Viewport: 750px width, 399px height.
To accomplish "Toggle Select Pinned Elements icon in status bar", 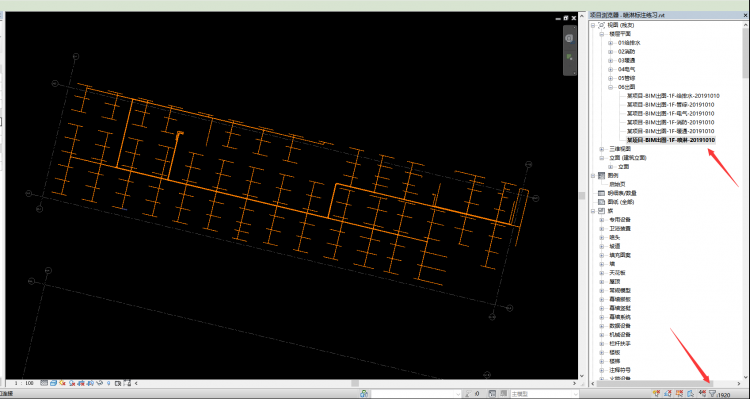I will tap(680, 394).
